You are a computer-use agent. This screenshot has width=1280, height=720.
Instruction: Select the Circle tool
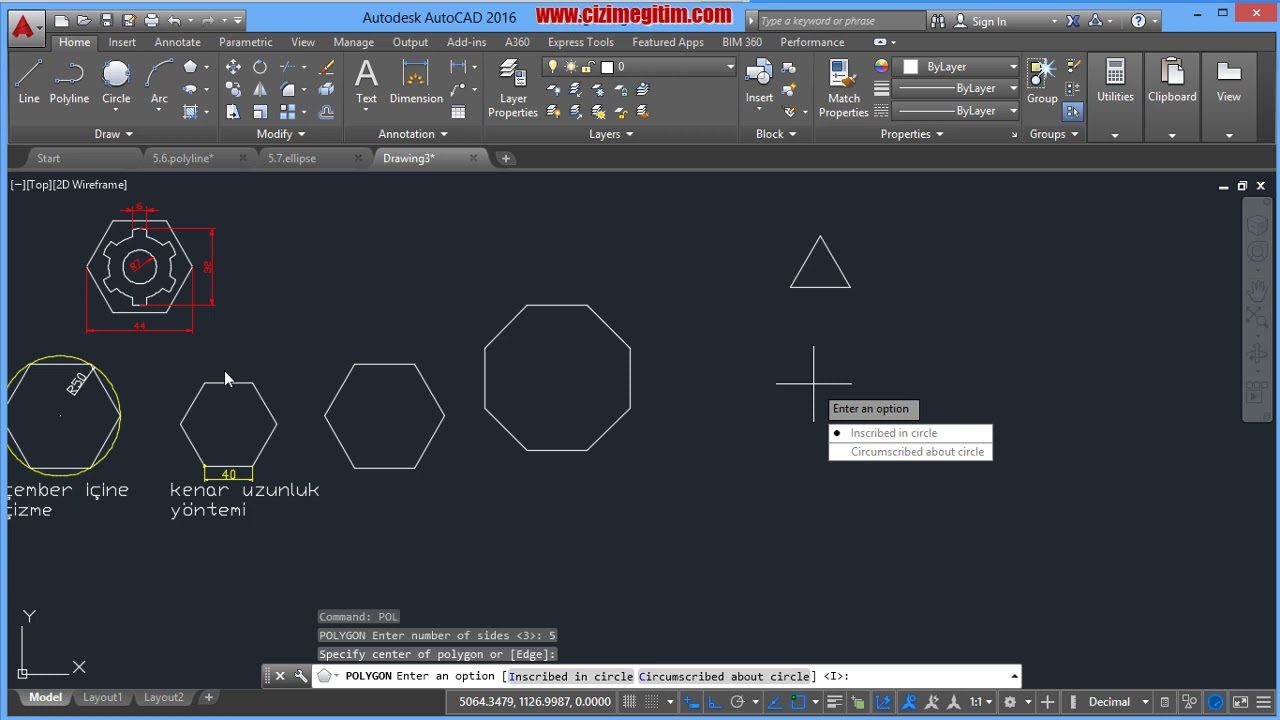point(116,81)
